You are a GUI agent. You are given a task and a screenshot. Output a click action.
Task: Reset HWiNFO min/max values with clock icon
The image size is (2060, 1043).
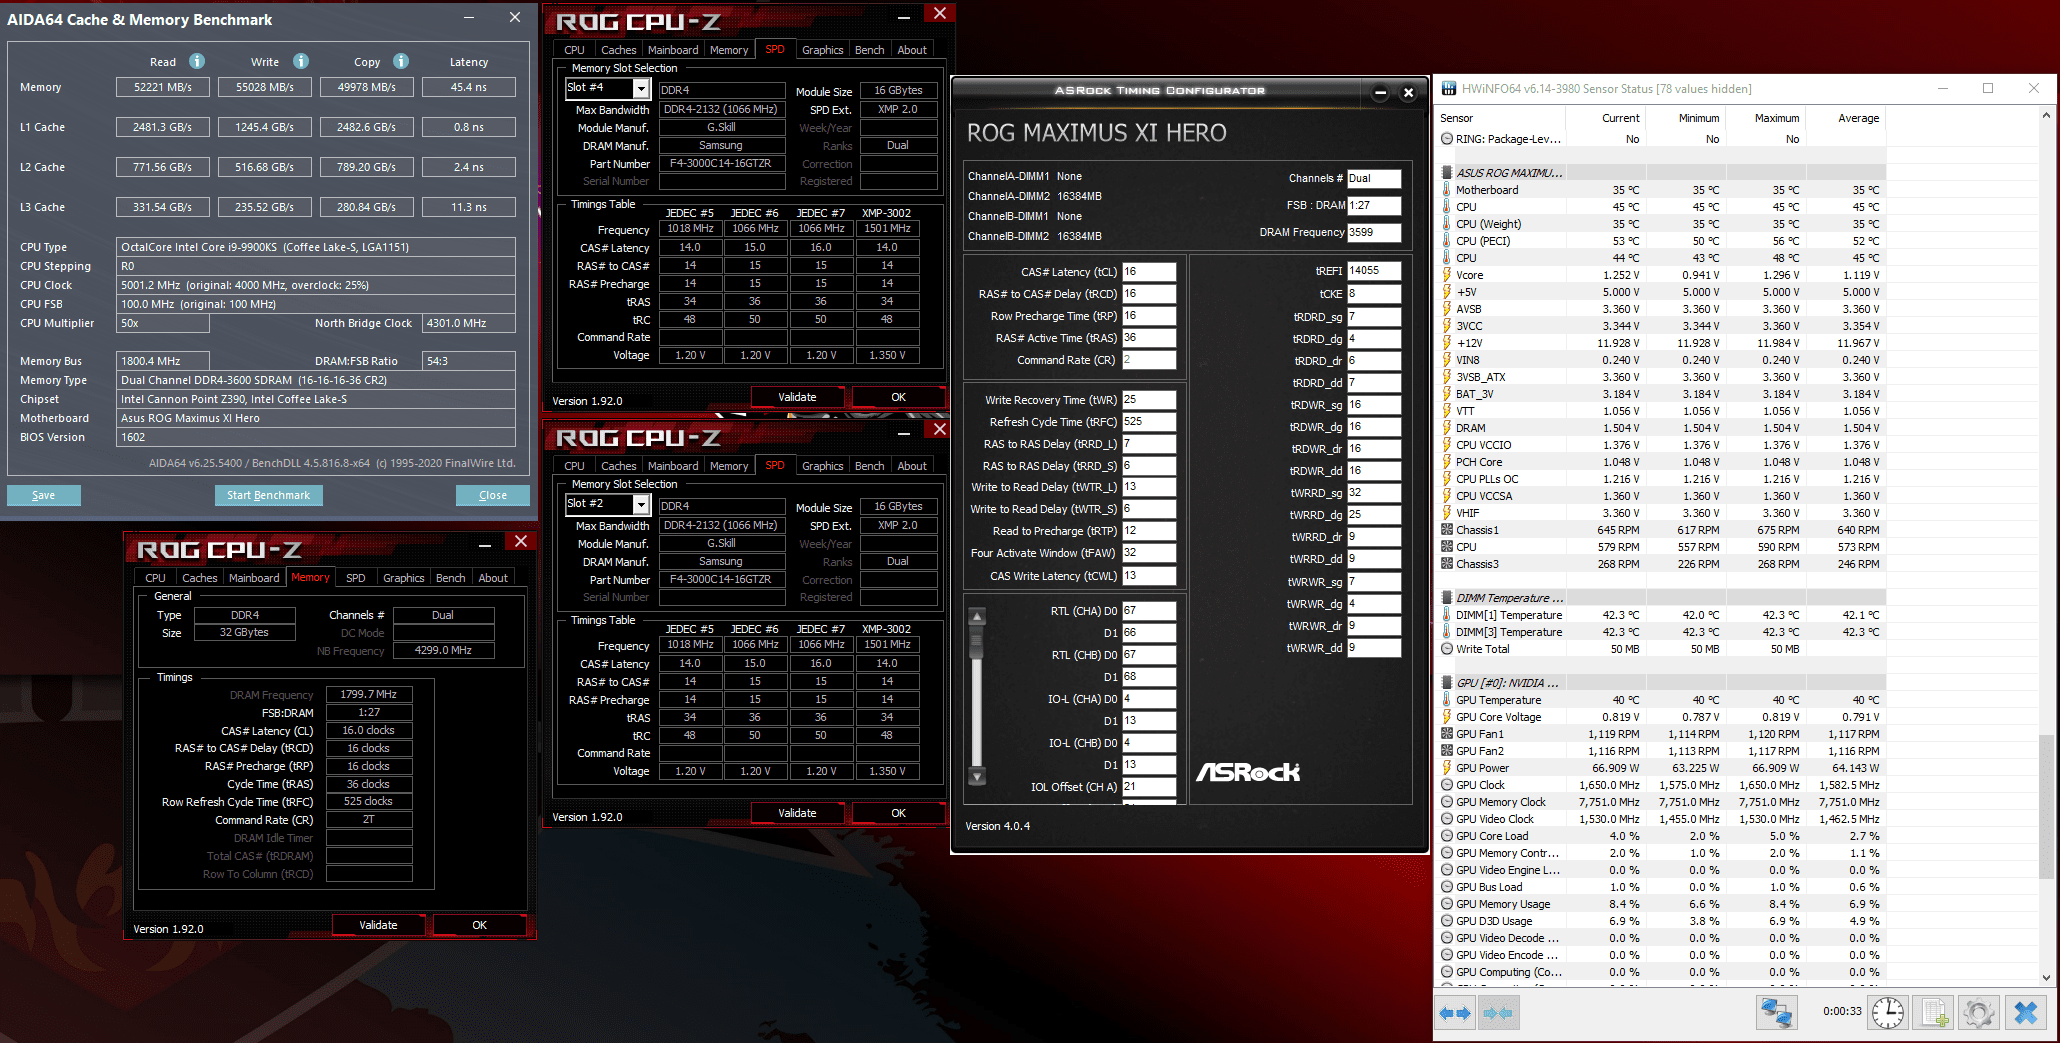click(x=1887, y=1012)
